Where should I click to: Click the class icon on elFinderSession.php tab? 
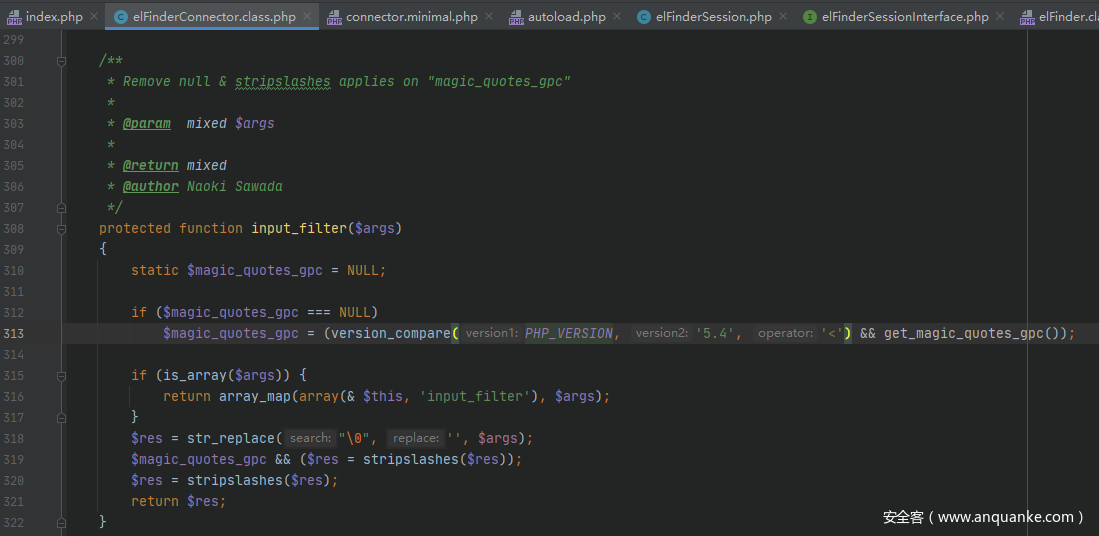[x=644, y=17]
